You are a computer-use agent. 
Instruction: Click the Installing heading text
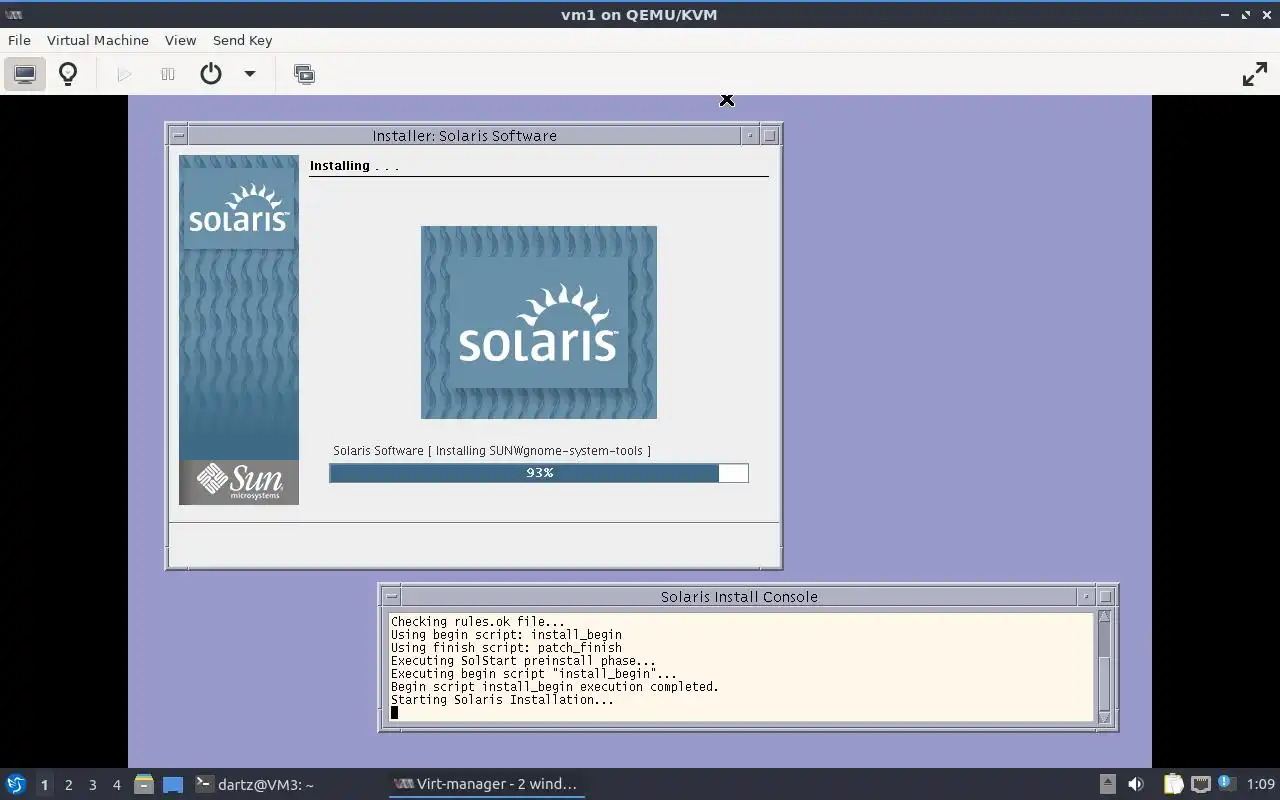pos(354,166)
